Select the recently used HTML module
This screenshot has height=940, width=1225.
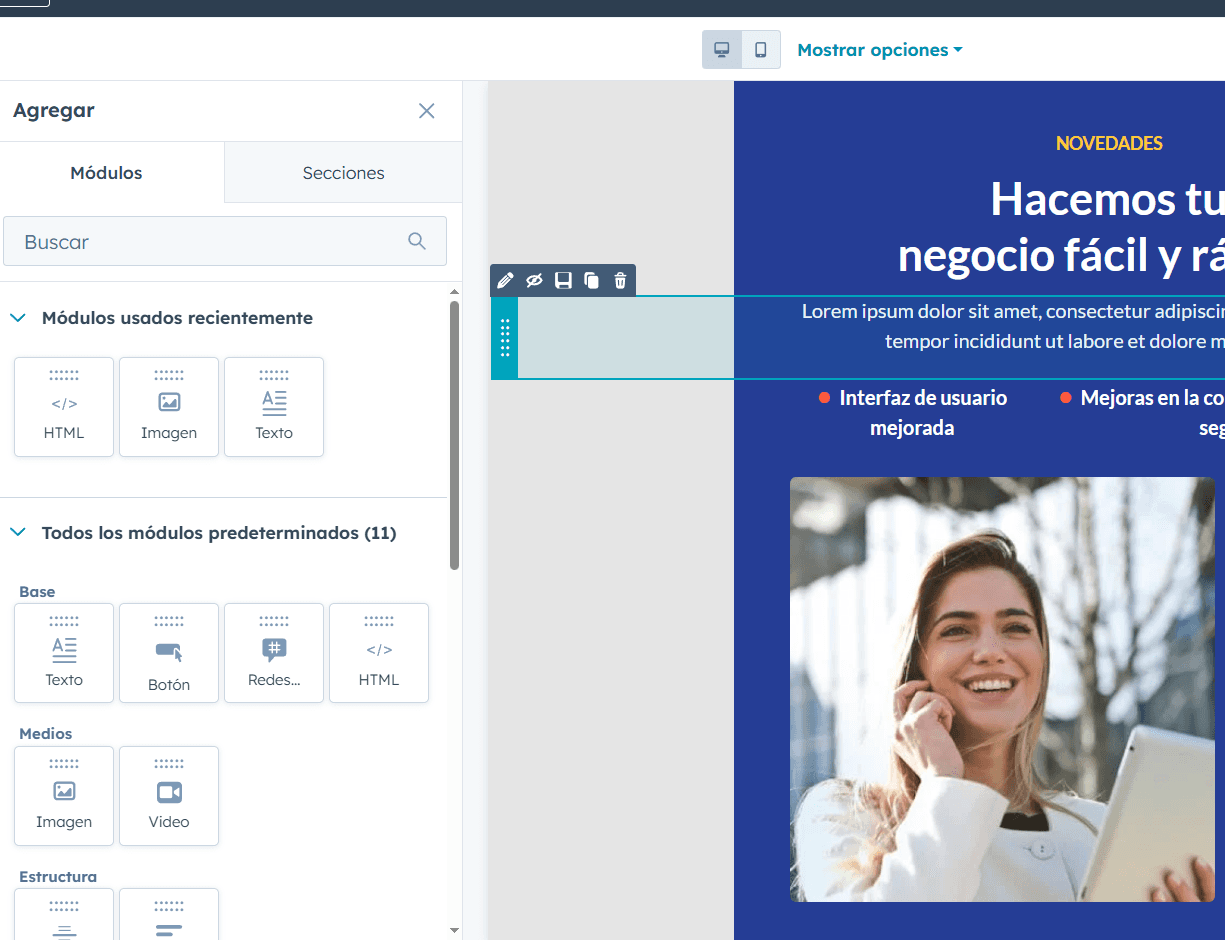pyautogui.click(x=64, y=407)
